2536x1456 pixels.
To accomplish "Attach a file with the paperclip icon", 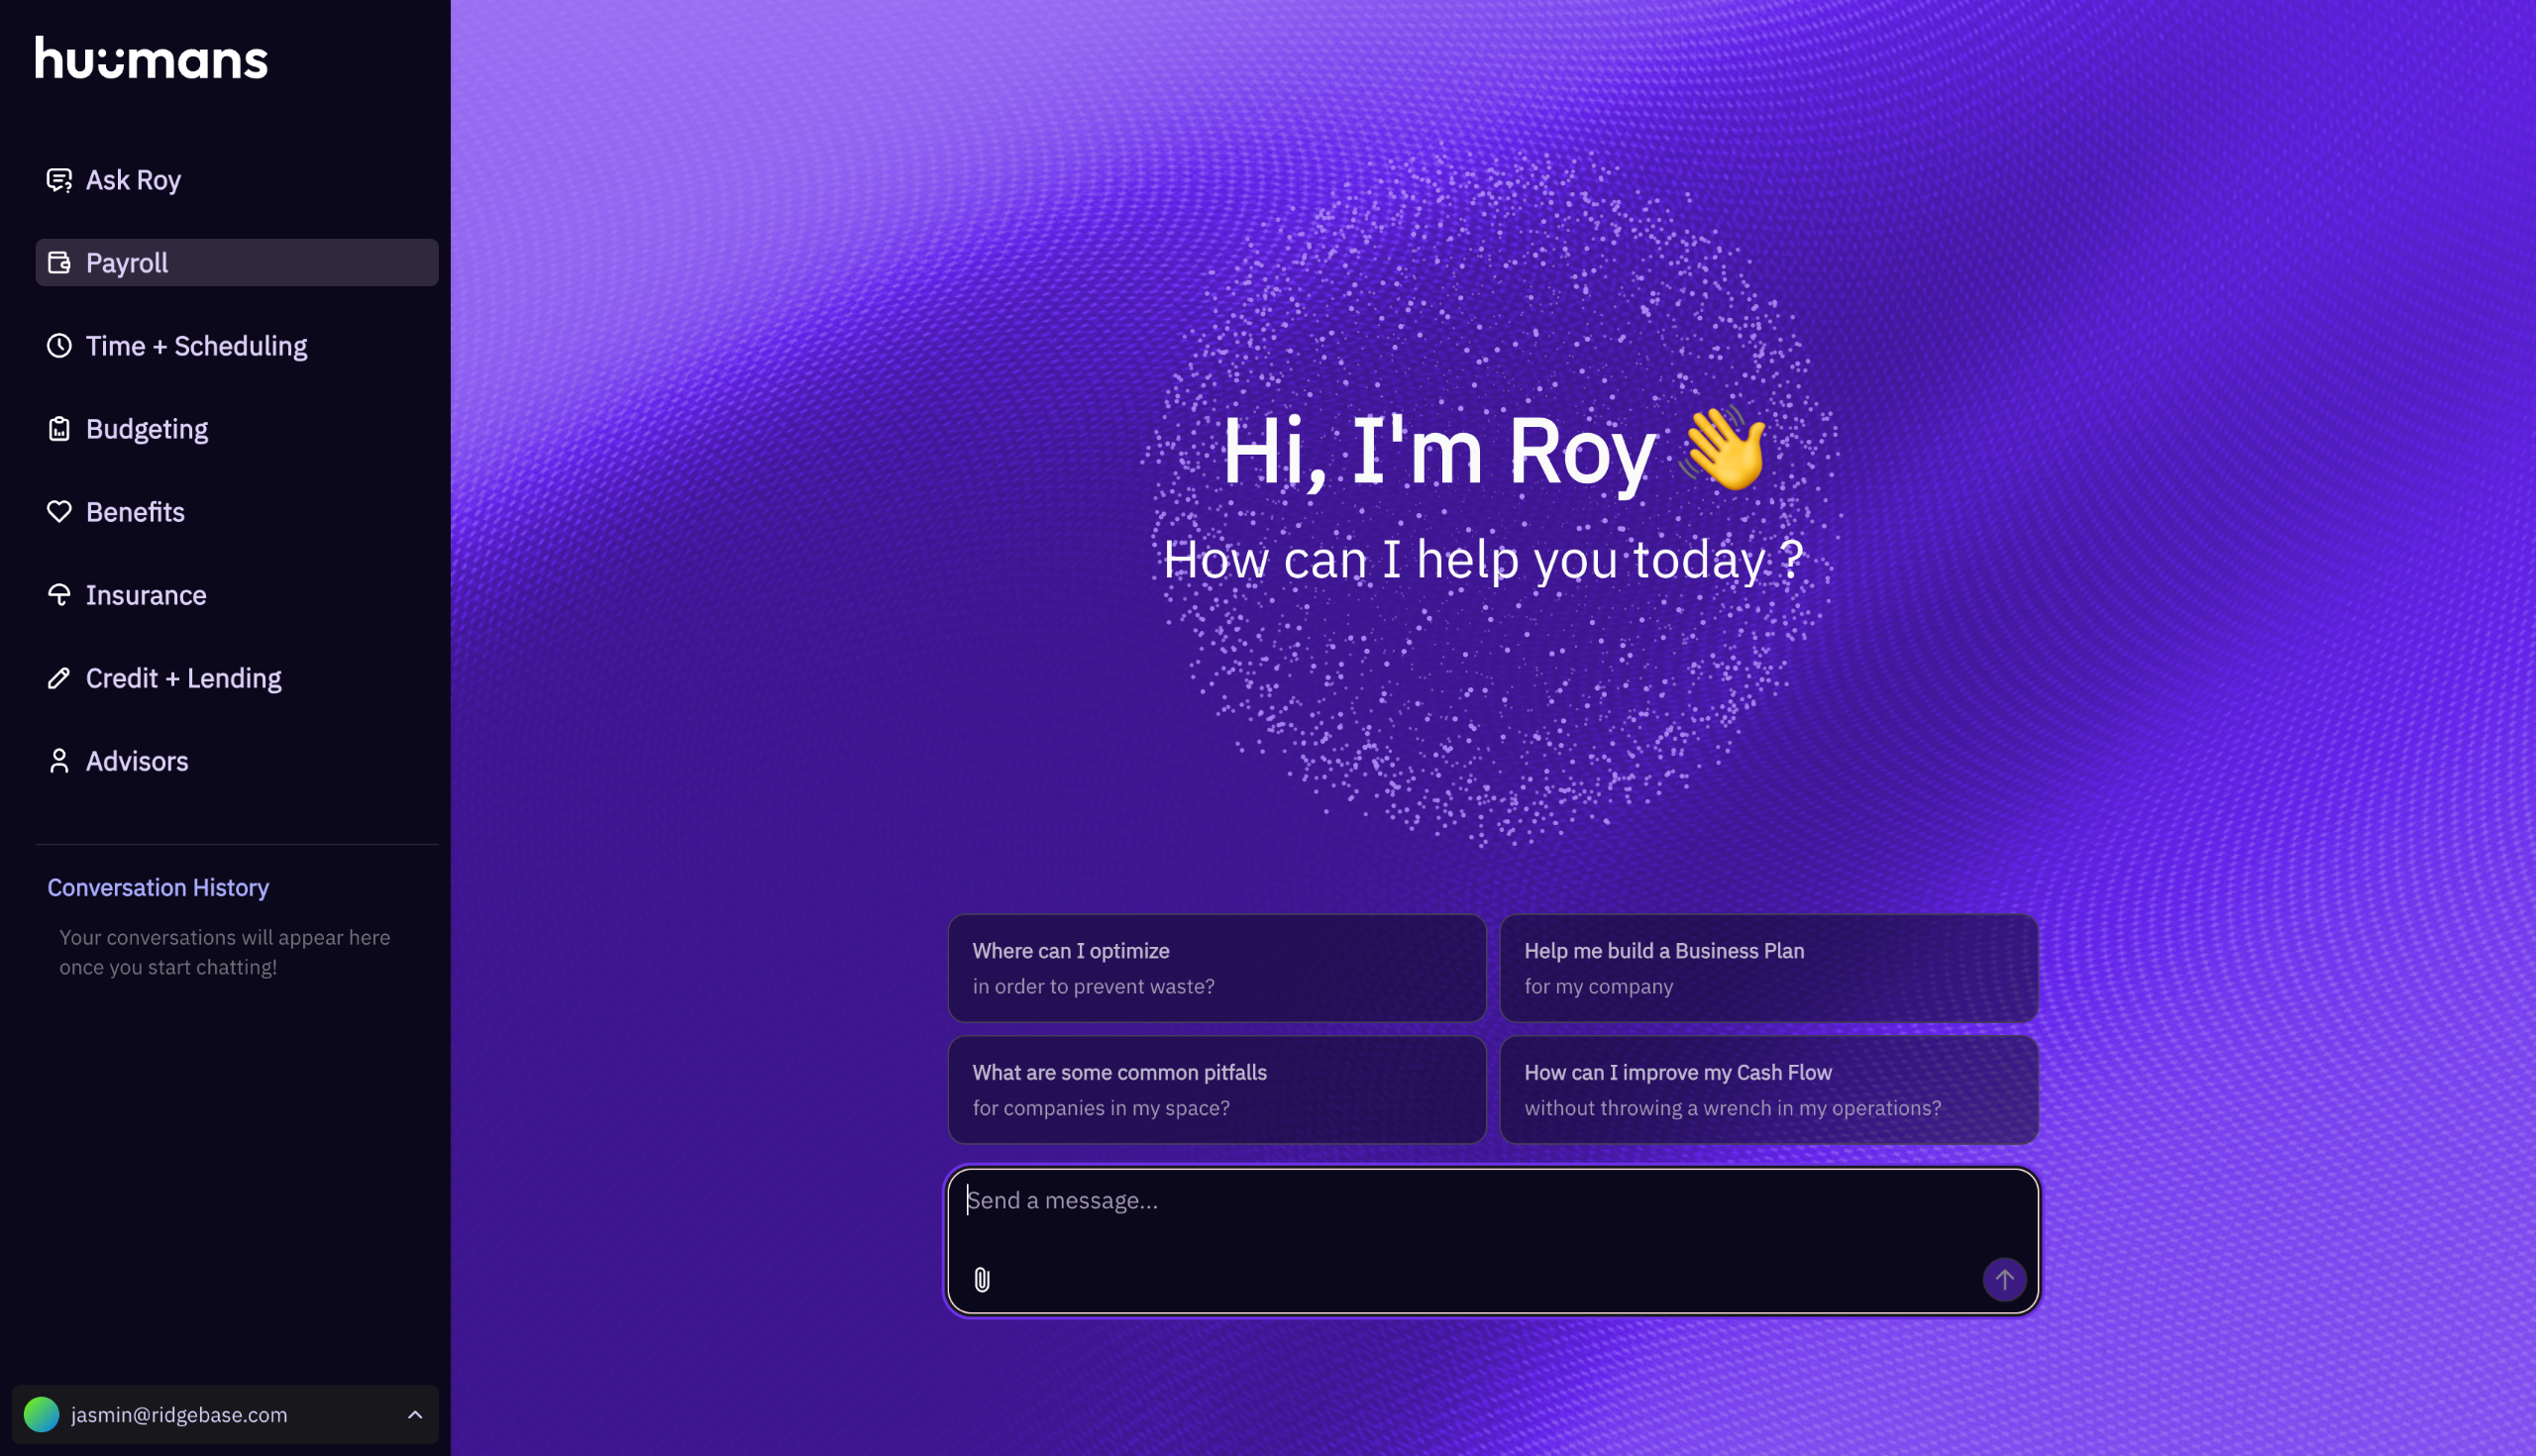I will (x=982, y=1279).
